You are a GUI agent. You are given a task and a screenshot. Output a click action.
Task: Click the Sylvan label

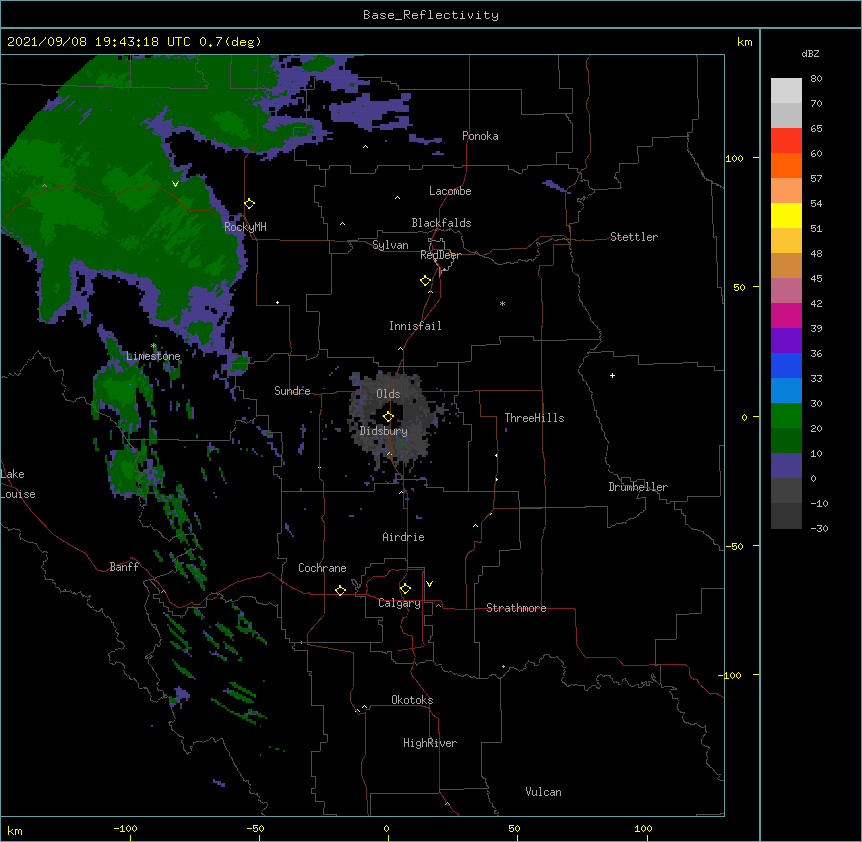(390, 245)
